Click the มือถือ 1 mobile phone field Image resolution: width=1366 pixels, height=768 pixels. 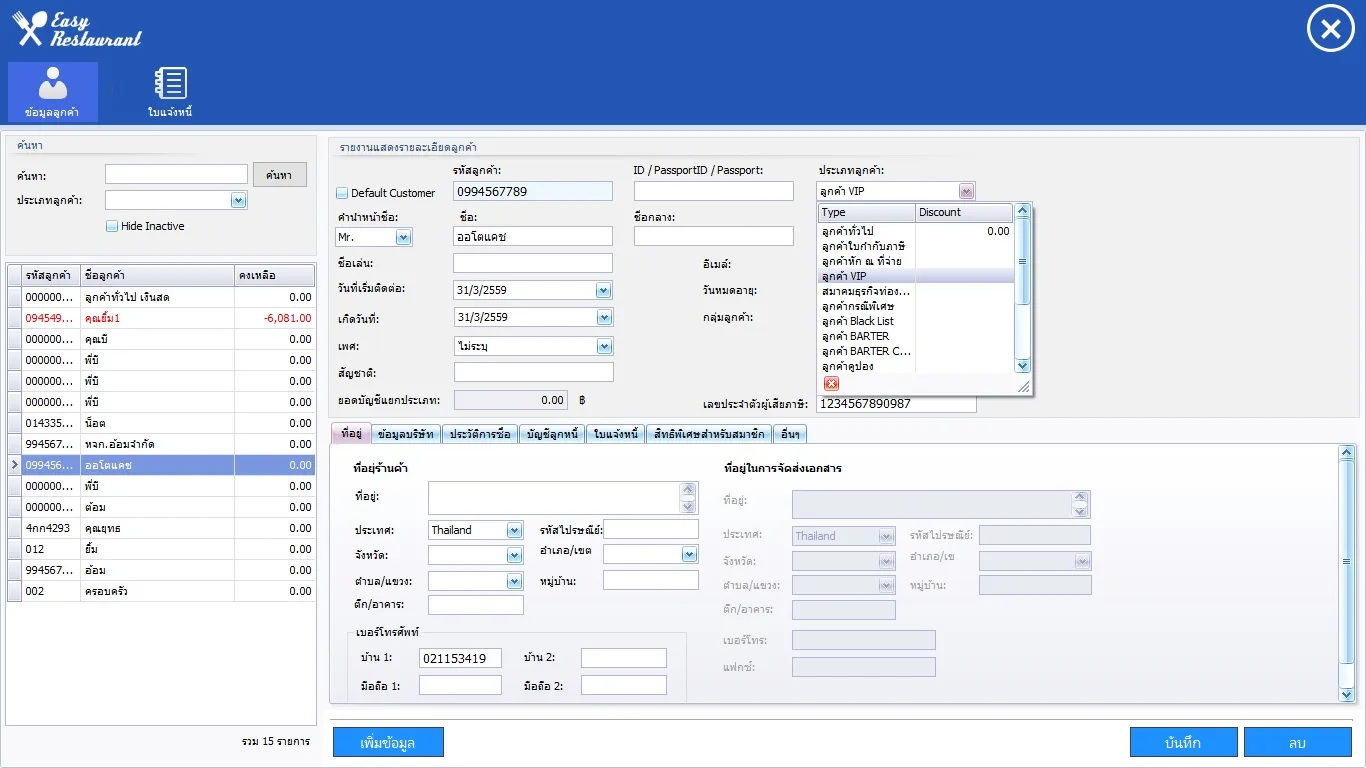point(460,685)
